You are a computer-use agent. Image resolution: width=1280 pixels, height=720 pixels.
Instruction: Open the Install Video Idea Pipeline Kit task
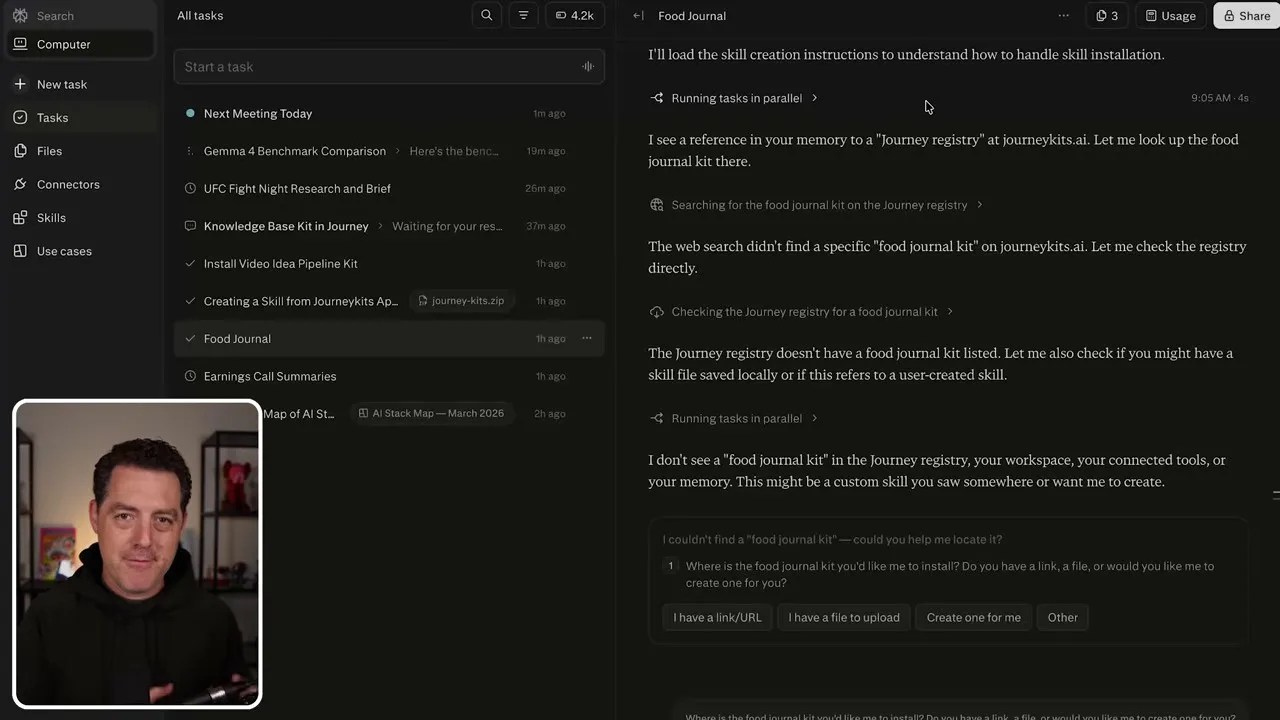click(389, 263)
